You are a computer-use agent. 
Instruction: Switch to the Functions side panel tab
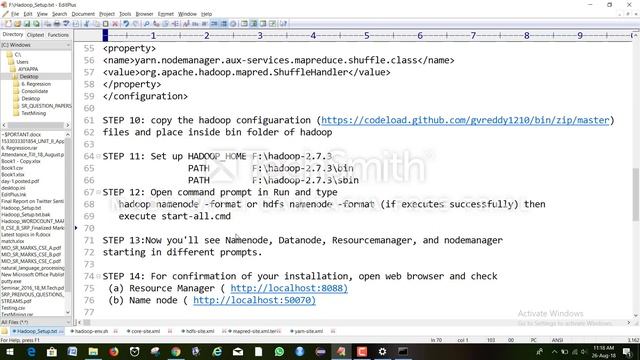pyautogui.click(x=58, y=35)
